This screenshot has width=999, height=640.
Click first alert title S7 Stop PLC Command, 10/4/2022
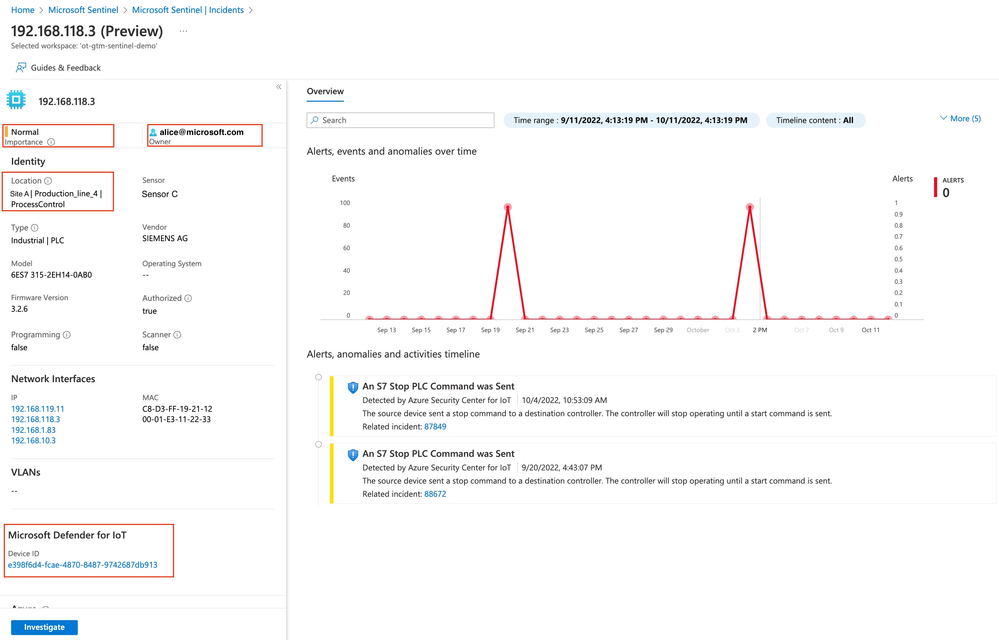(438, 386)
